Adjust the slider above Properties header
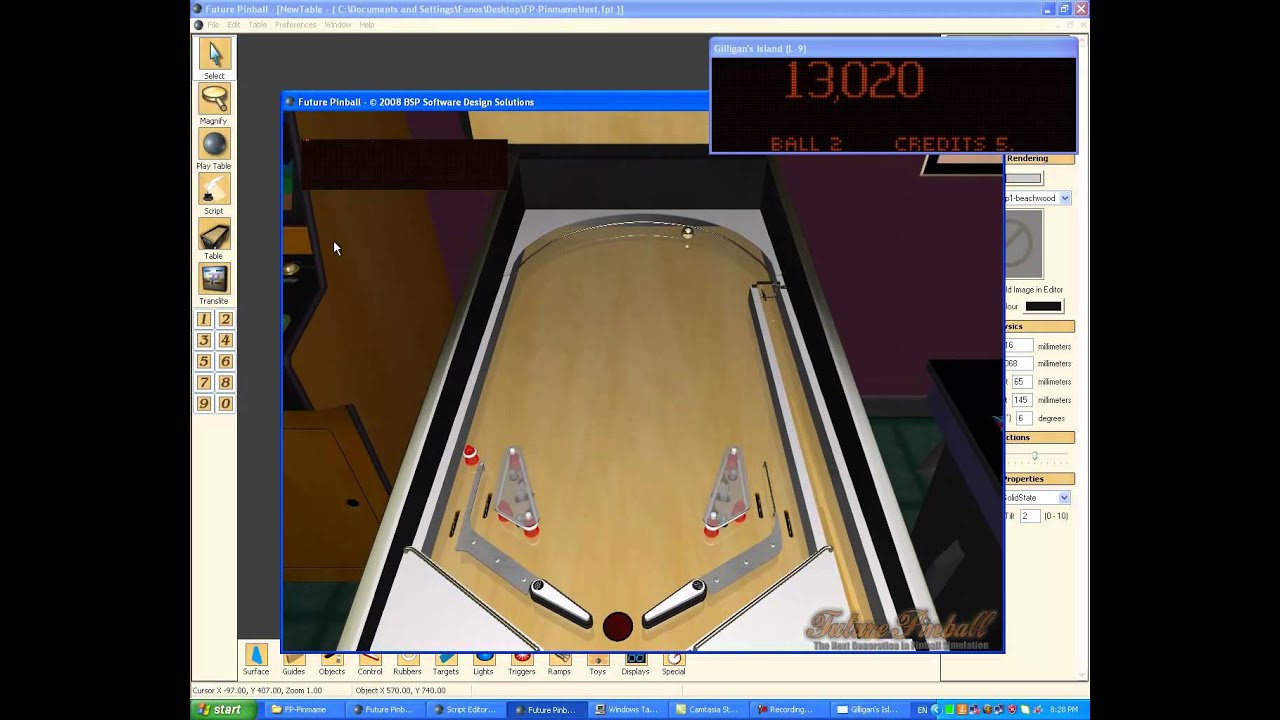 click(1035, 456)
